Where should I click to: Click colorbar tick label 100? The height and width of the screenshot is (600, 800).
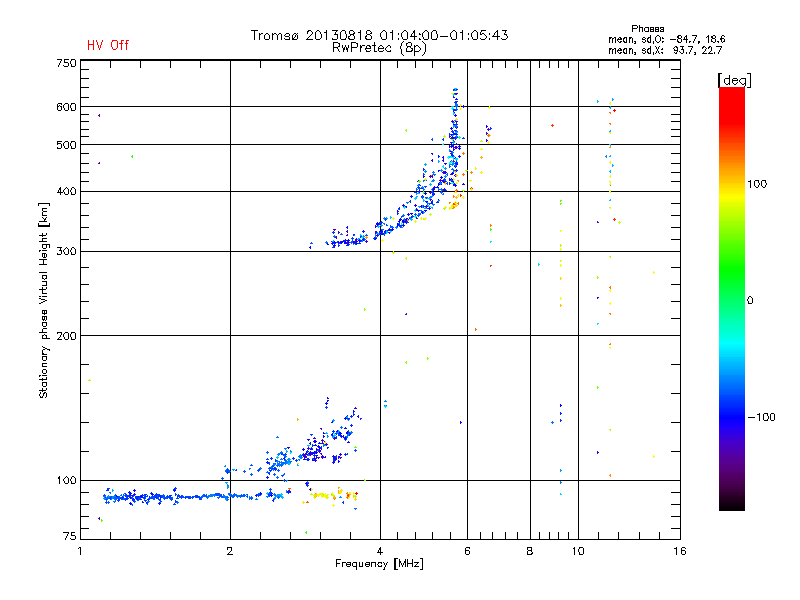(x=757, y=184)
